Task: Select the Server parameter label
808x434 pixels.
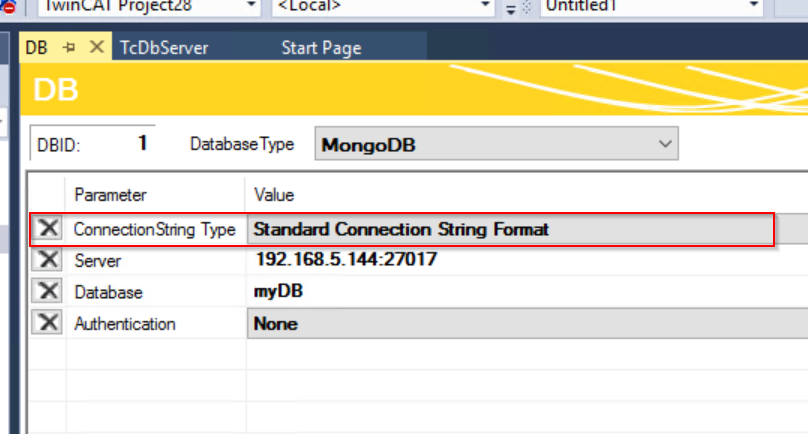Action: 97,261
